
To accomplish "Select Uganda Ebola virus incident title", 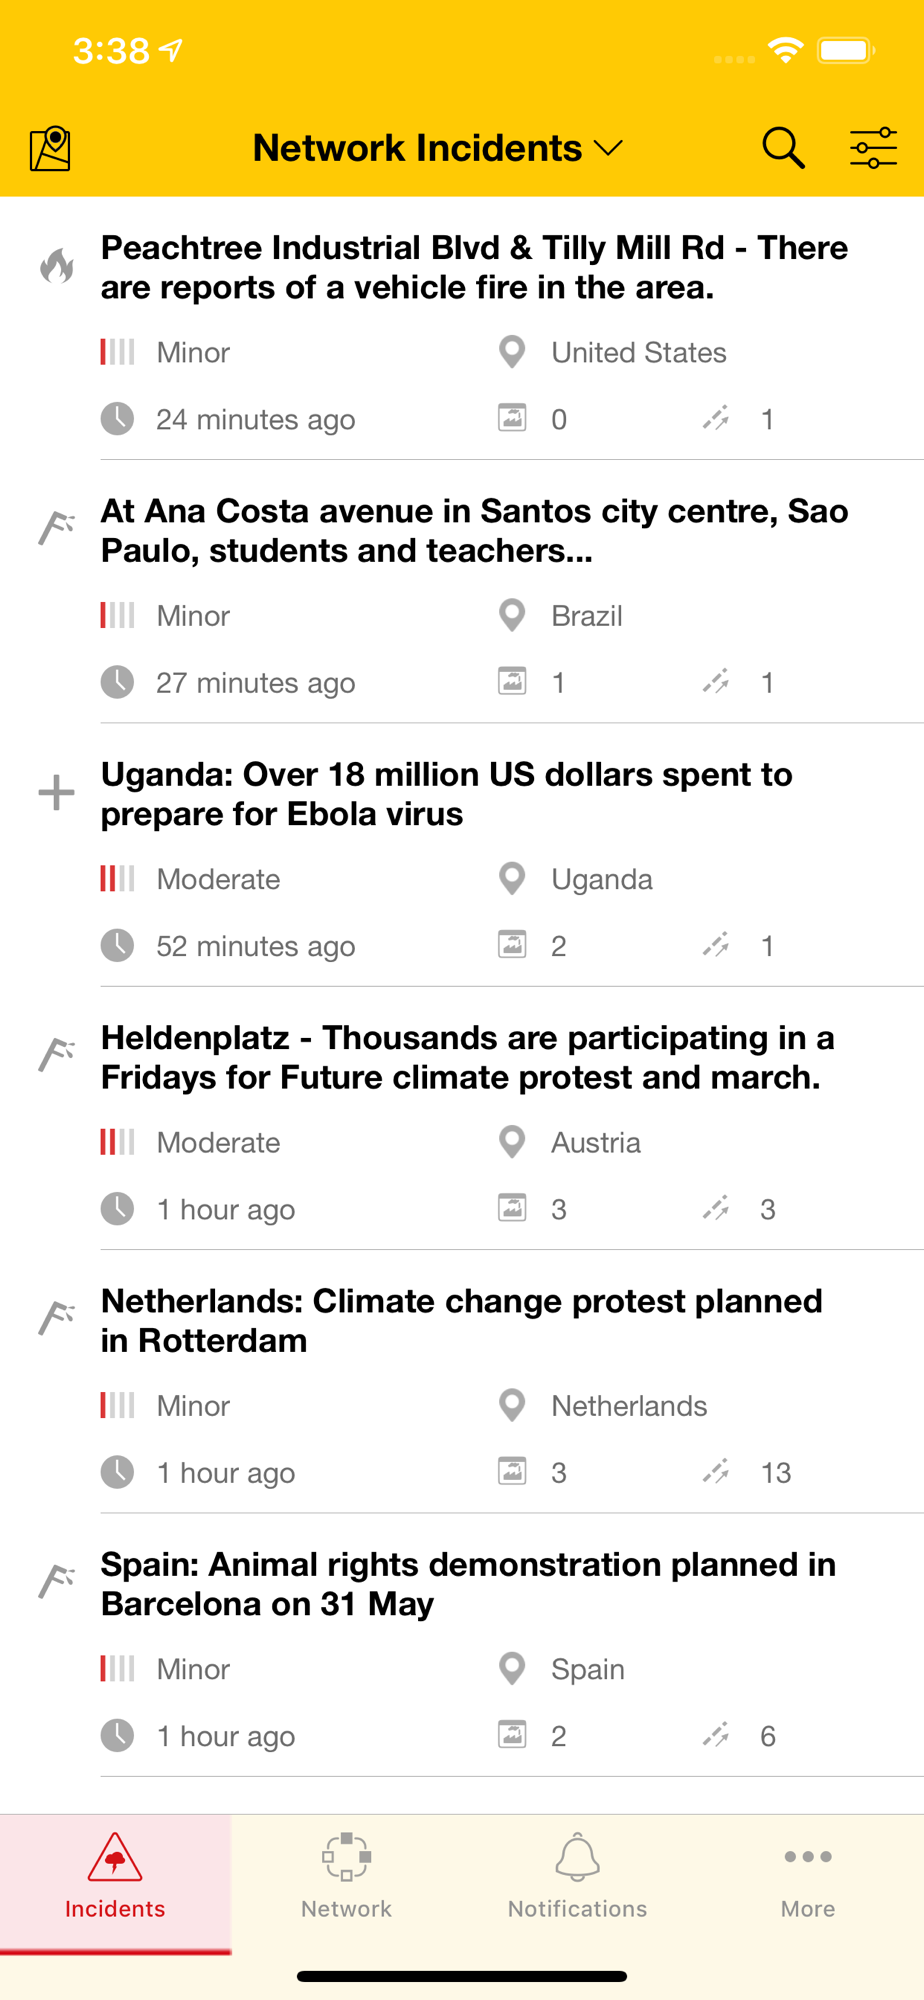I will [x=446, y=794].
